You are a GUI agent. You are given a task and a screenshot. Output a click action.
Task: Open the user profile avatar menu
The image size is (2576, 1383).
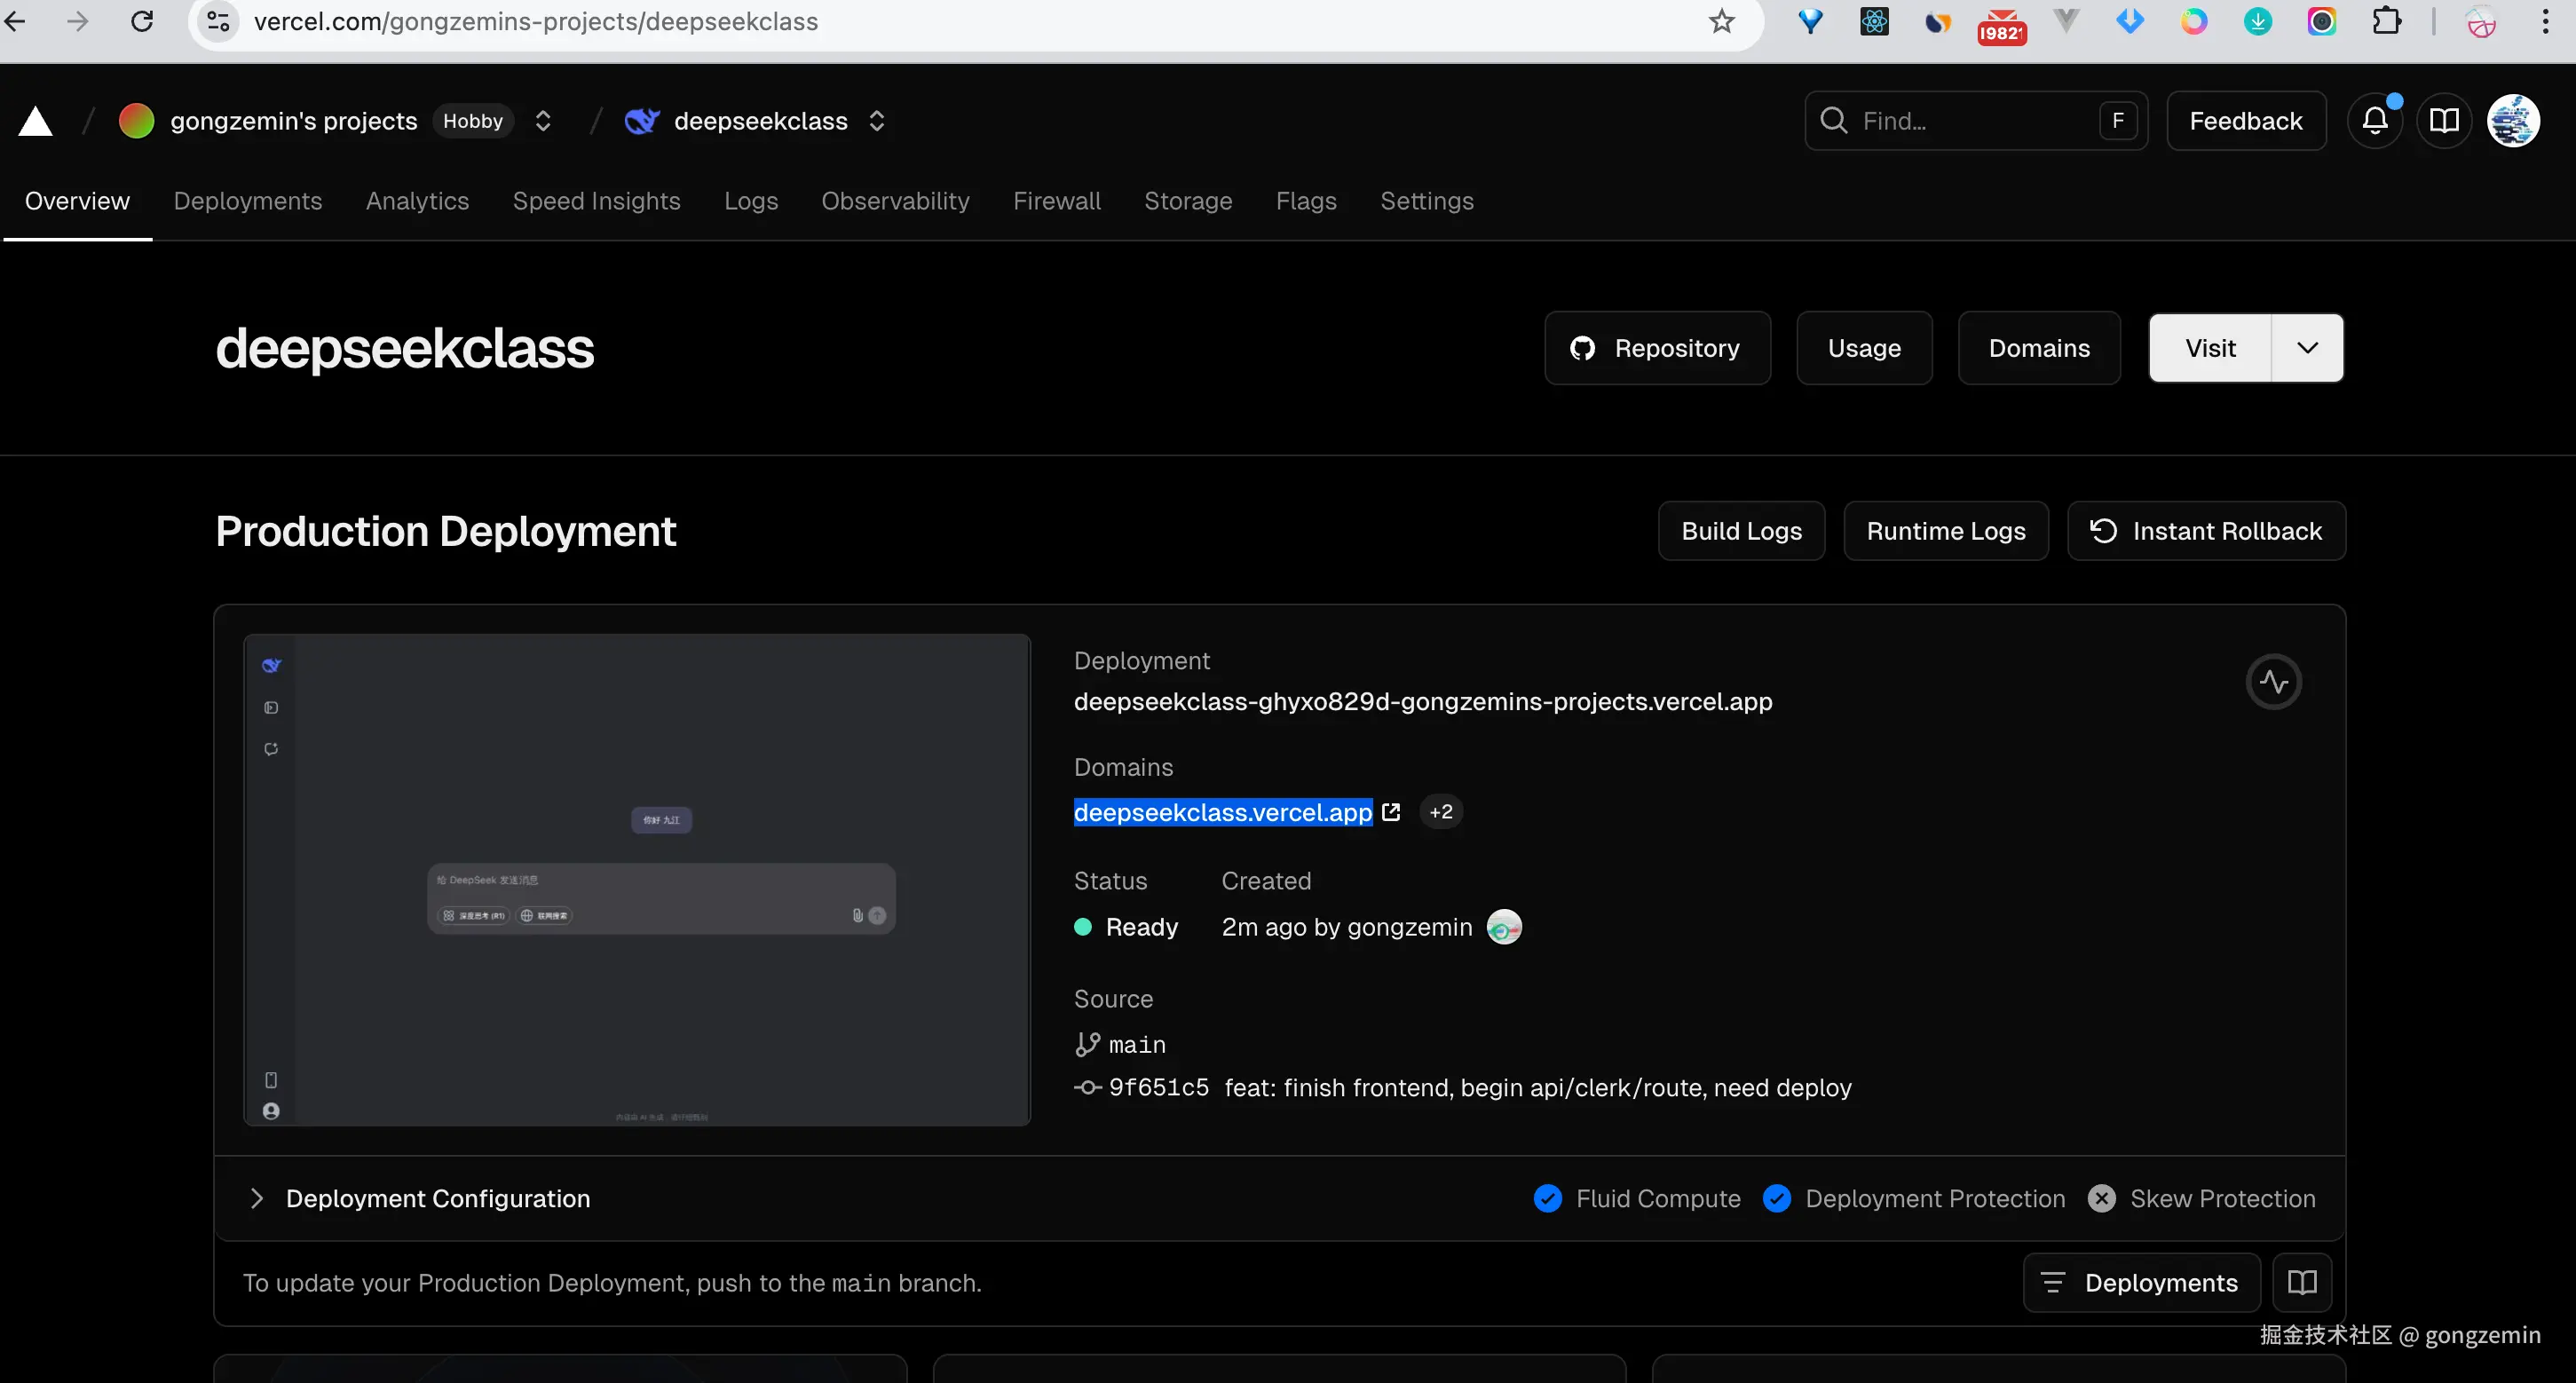(2513, 121)
